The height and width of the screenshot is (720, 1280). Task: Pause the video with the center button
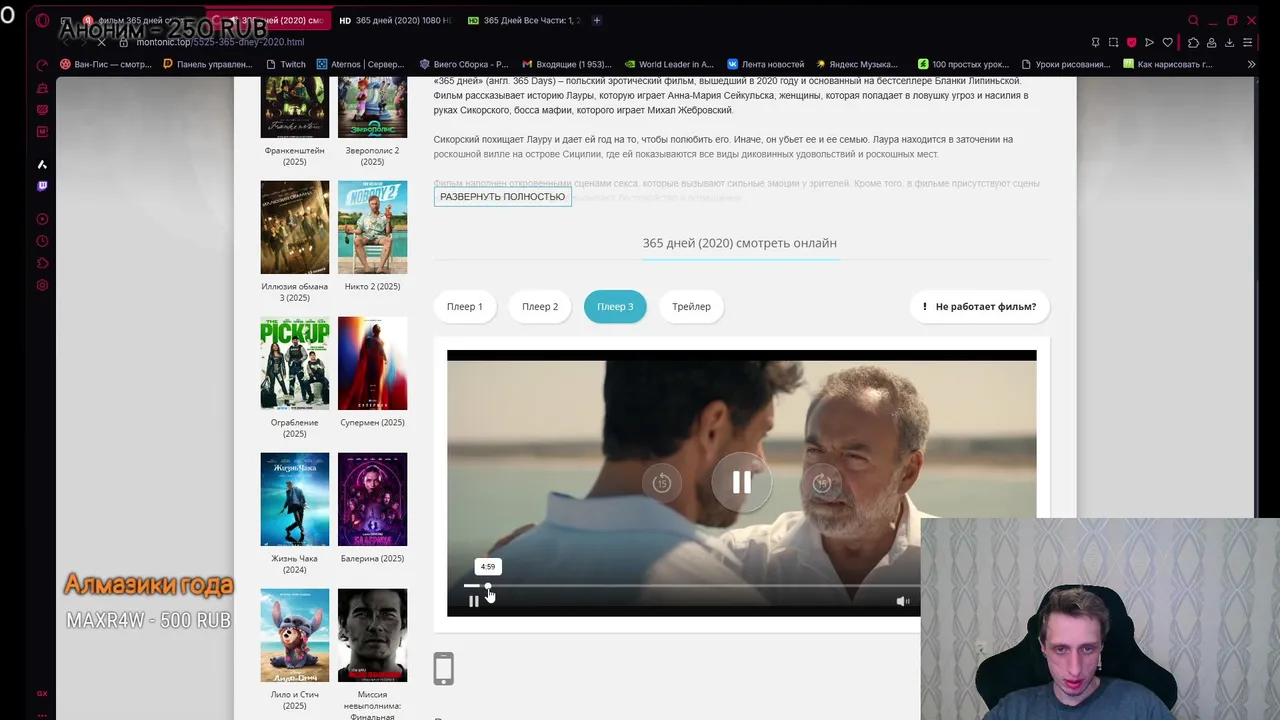741,483
